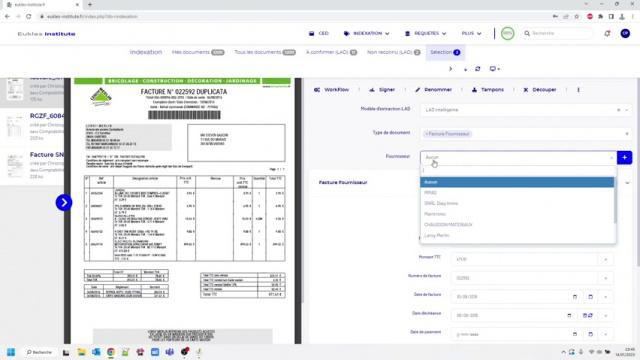The image size is (640, 360).
Task: Click the blue plus button beside Fournisseur
Action: (624, 158)
